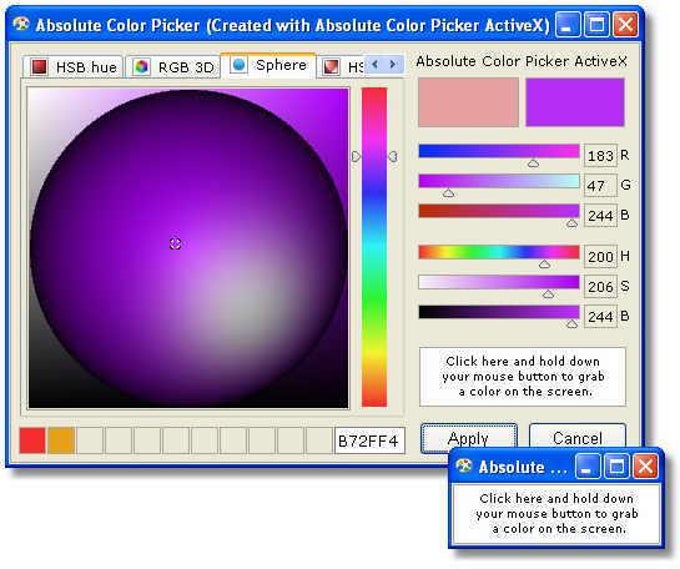This screenshot has width=680, height=569.
Task: Click the H slider thumb marker
Action: pyautogui.click(x=545, y=264)
